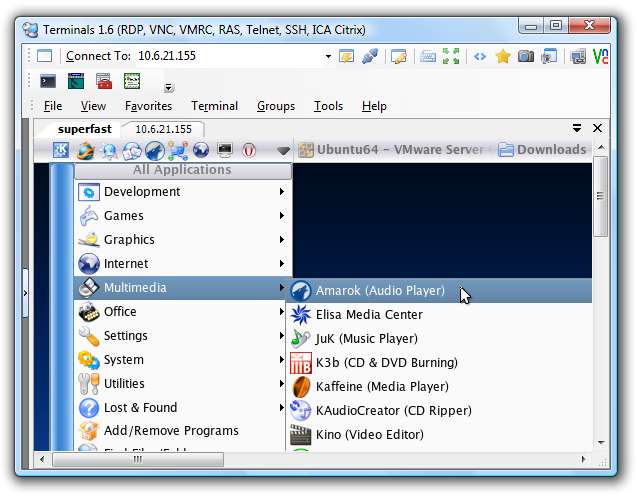Click the connect arrow icon beside address
The image size is (637, 496).
click(346, 56)
